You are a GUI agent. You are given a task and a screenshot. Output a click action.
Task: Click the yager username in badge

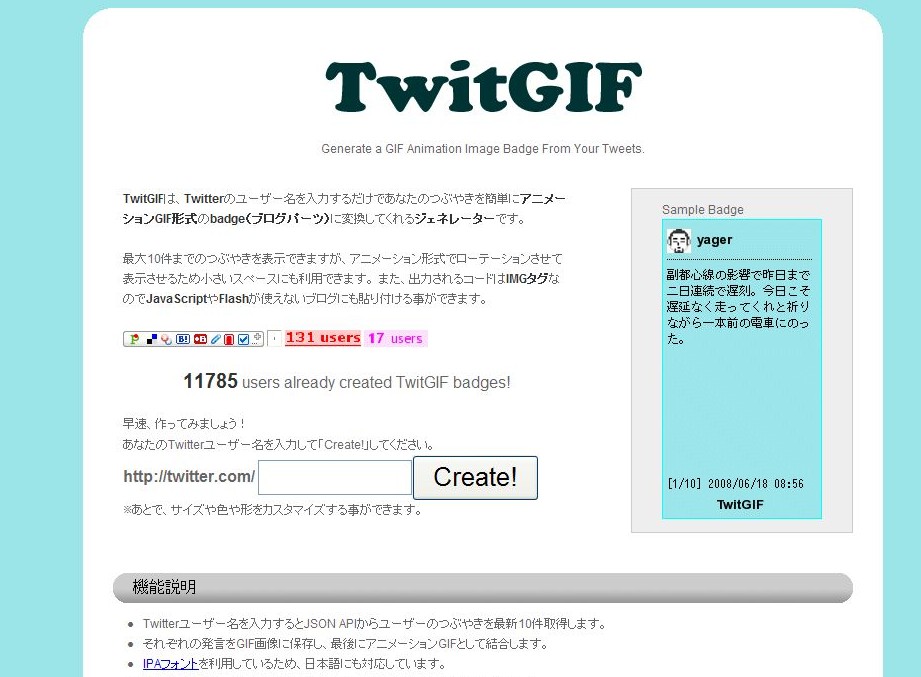click(714, 240)
